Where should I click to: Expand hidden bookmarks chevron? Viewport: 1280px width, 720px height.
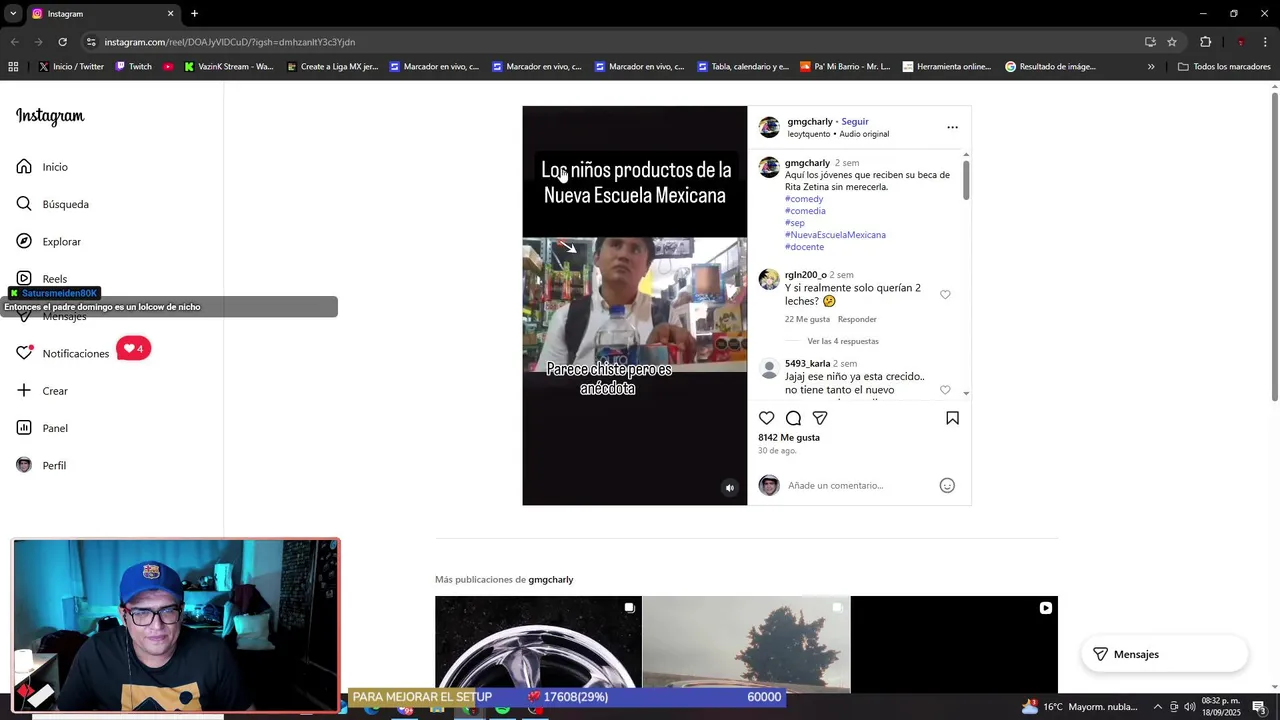[x=1151, y=67]
